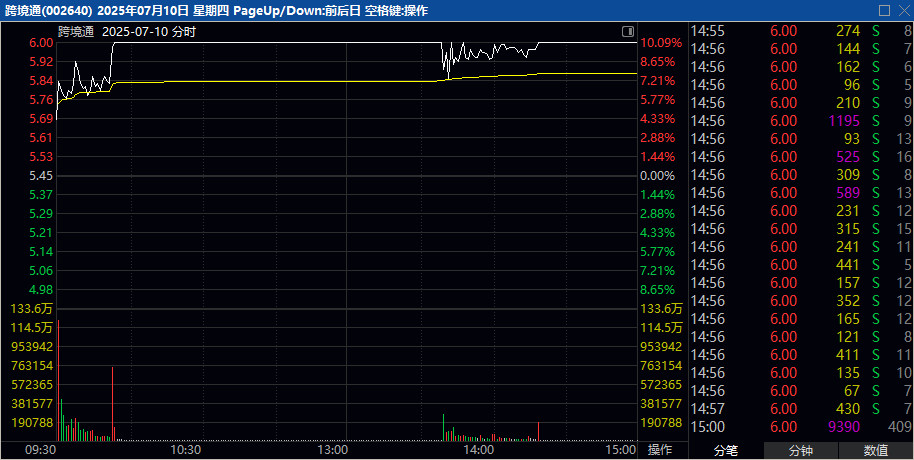Click the 跨境通 2025-07-10 分时 chart label
Viewport: 914px width, 460px height.
(127, 31)
